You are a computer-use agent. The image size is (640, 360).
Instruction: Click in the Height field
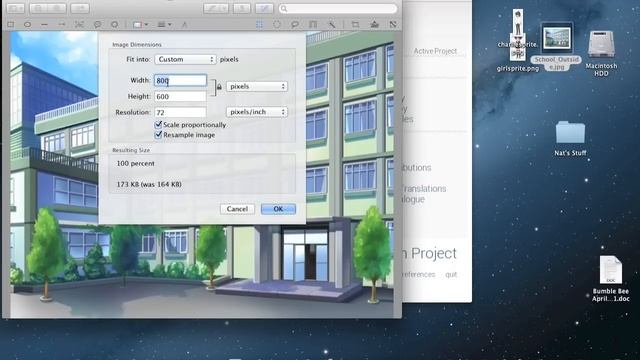[180, 96]
